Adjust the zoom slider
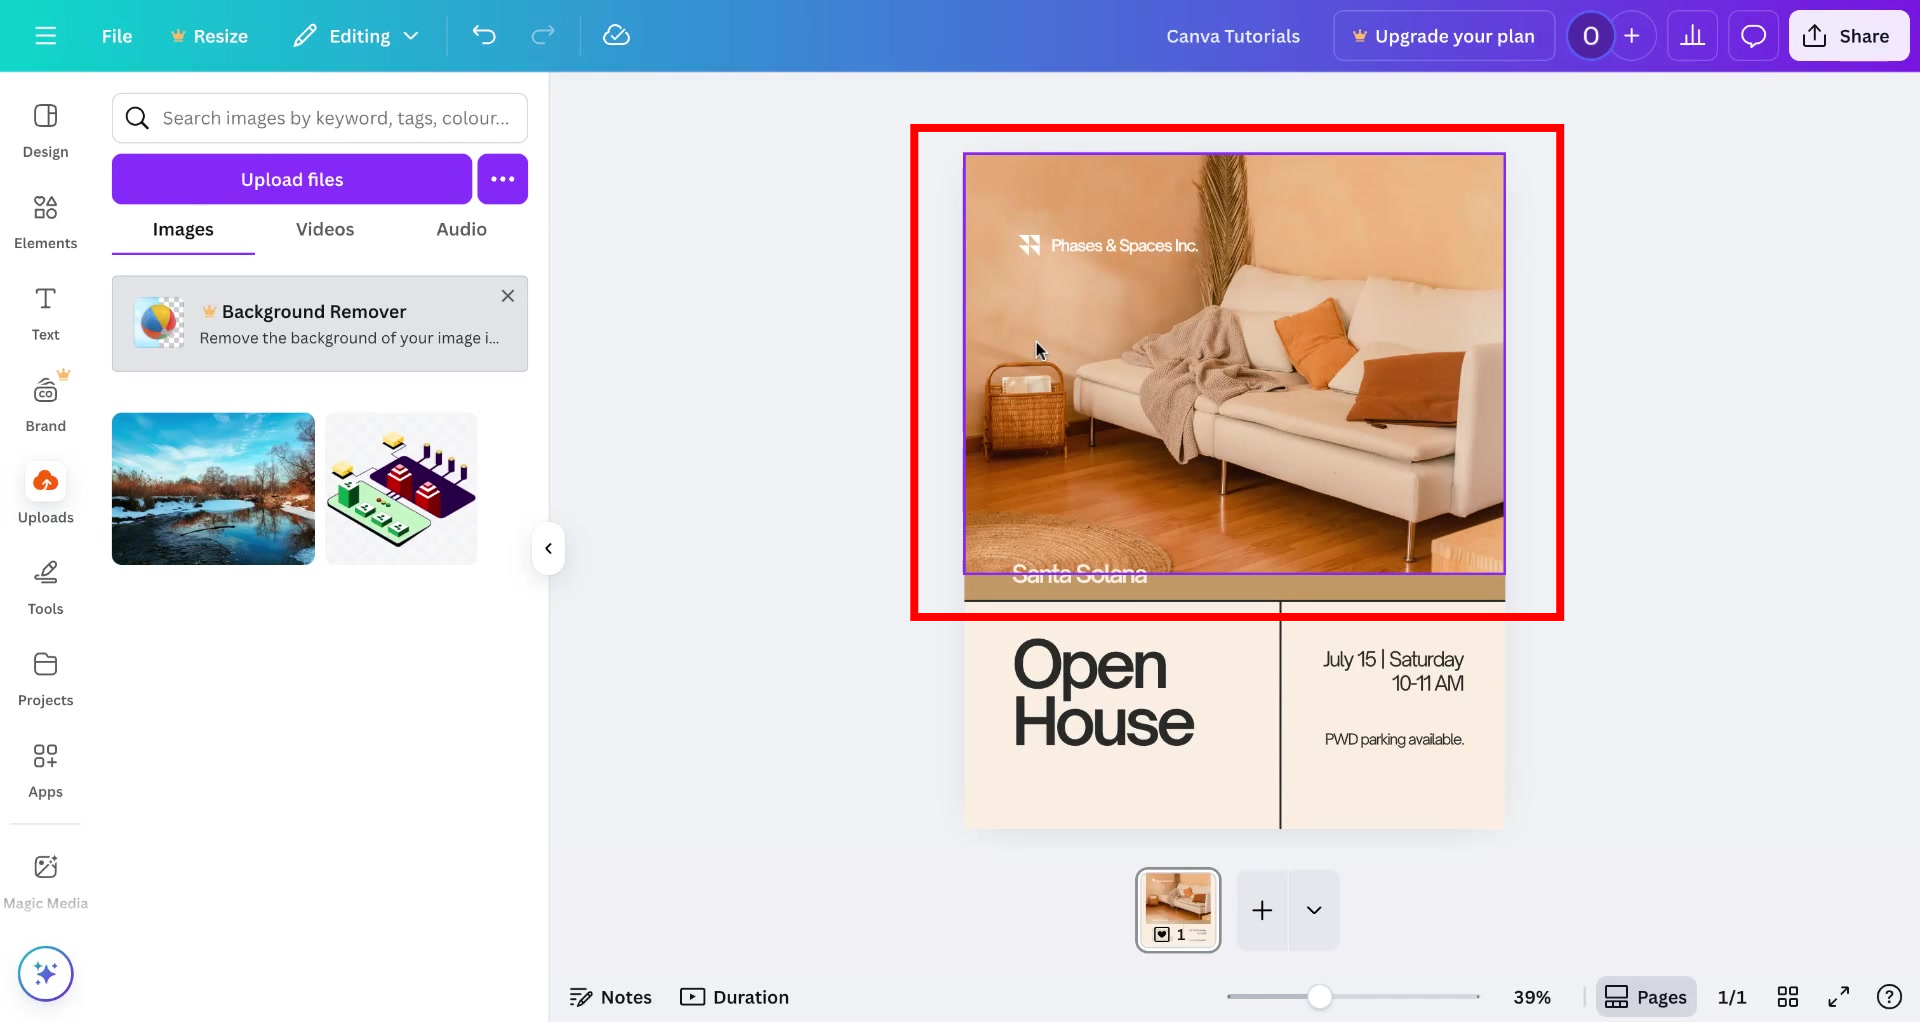 1321,996
